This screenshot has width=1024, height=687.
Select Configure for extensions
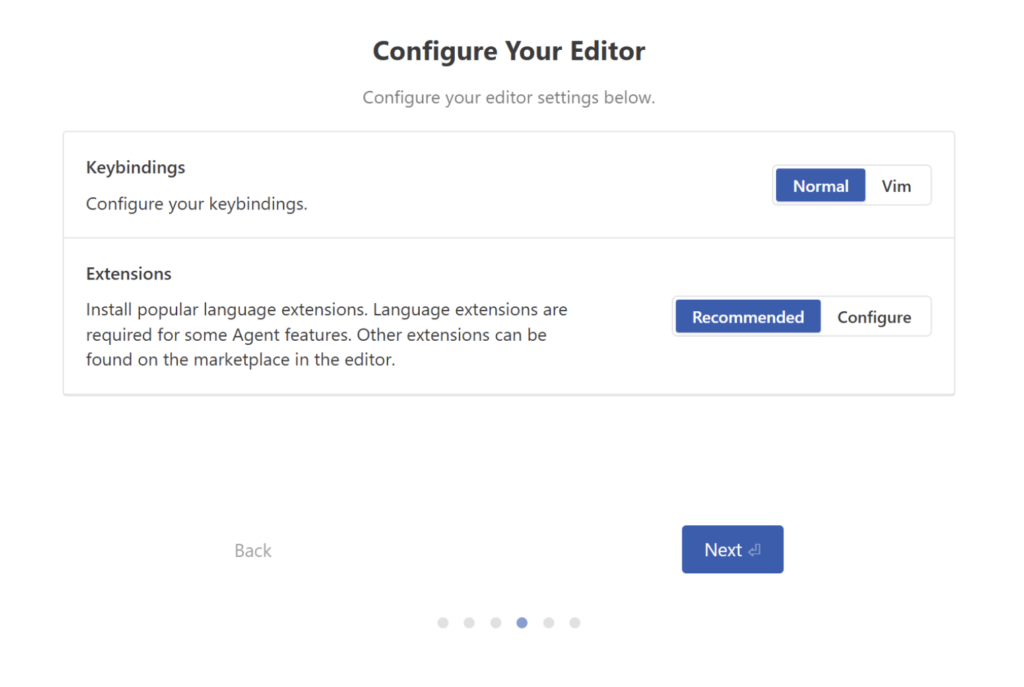pyautogui.click(x=874, y=317)
